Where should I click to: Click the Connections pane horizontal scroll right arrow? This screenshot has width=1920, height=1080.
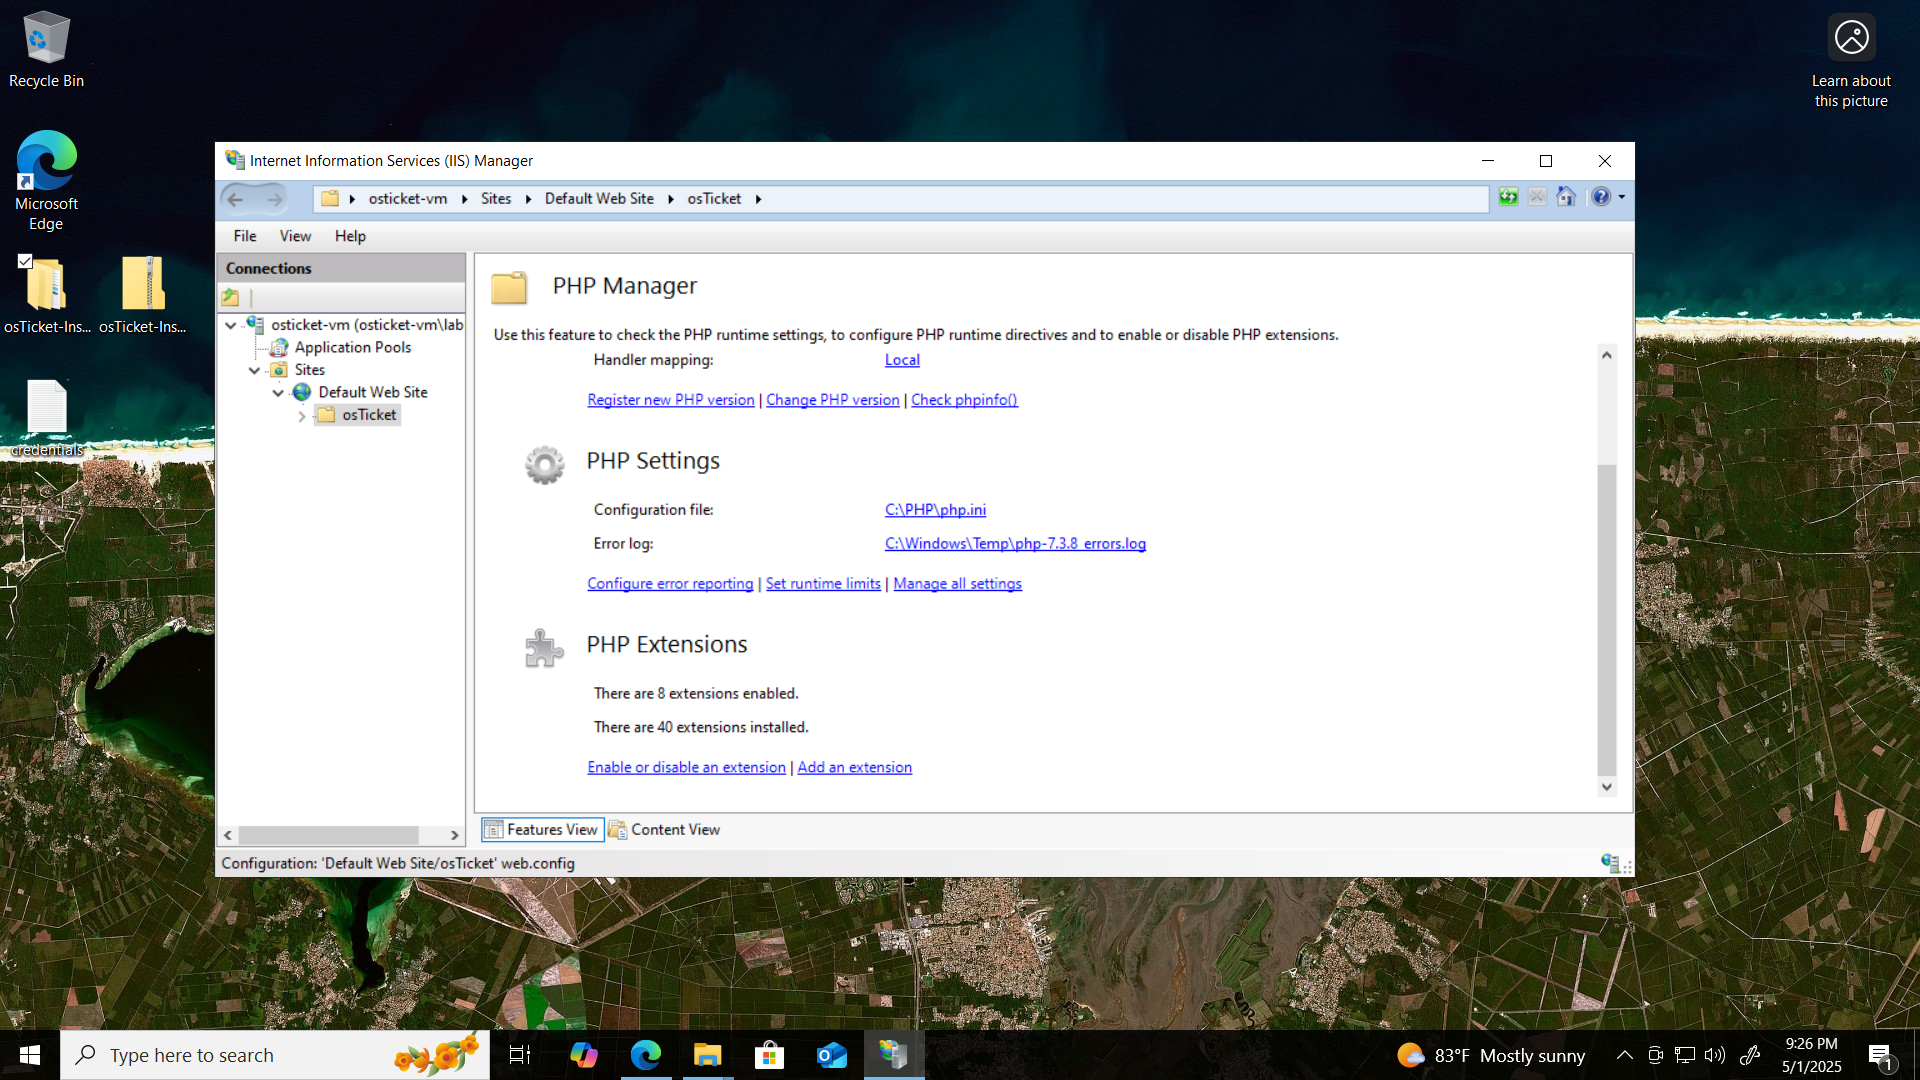tap(455, 835)
